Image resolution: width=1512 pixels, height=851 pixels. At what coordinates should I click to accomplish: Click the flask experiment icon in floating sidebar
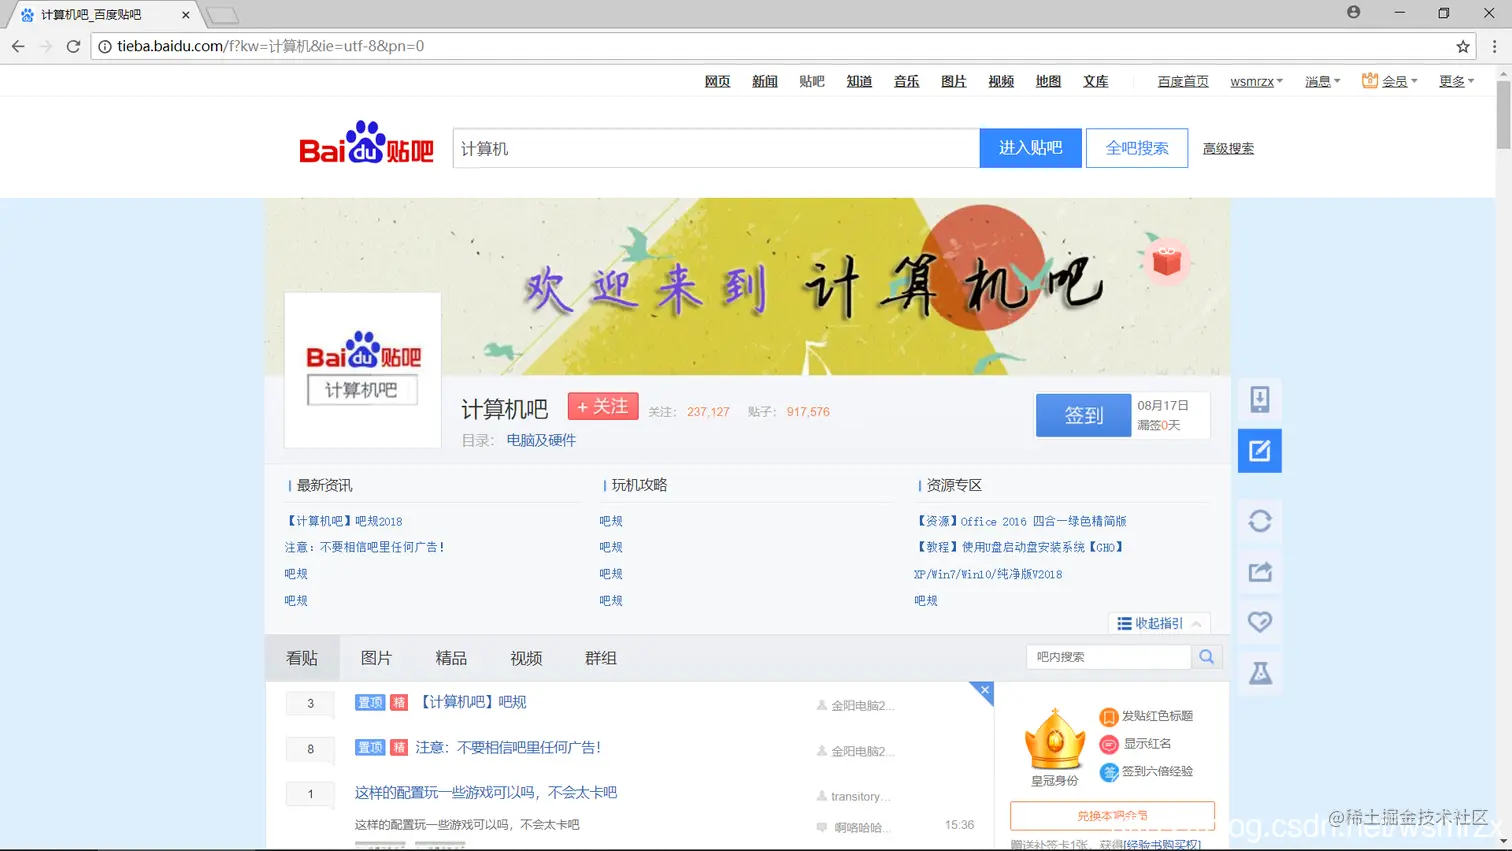click(x=1259, y=672)
